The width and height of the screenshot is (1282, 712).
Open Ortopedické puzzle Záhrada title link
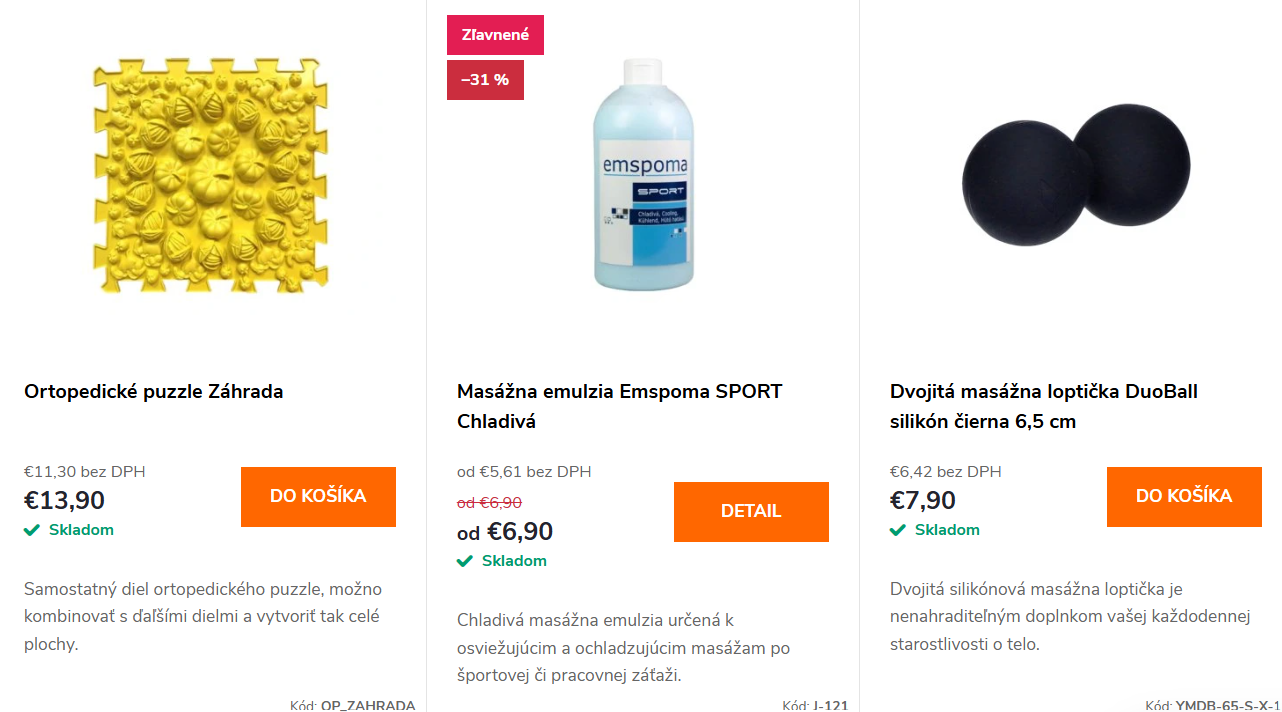pyautogui.click(x=154, y=392)
